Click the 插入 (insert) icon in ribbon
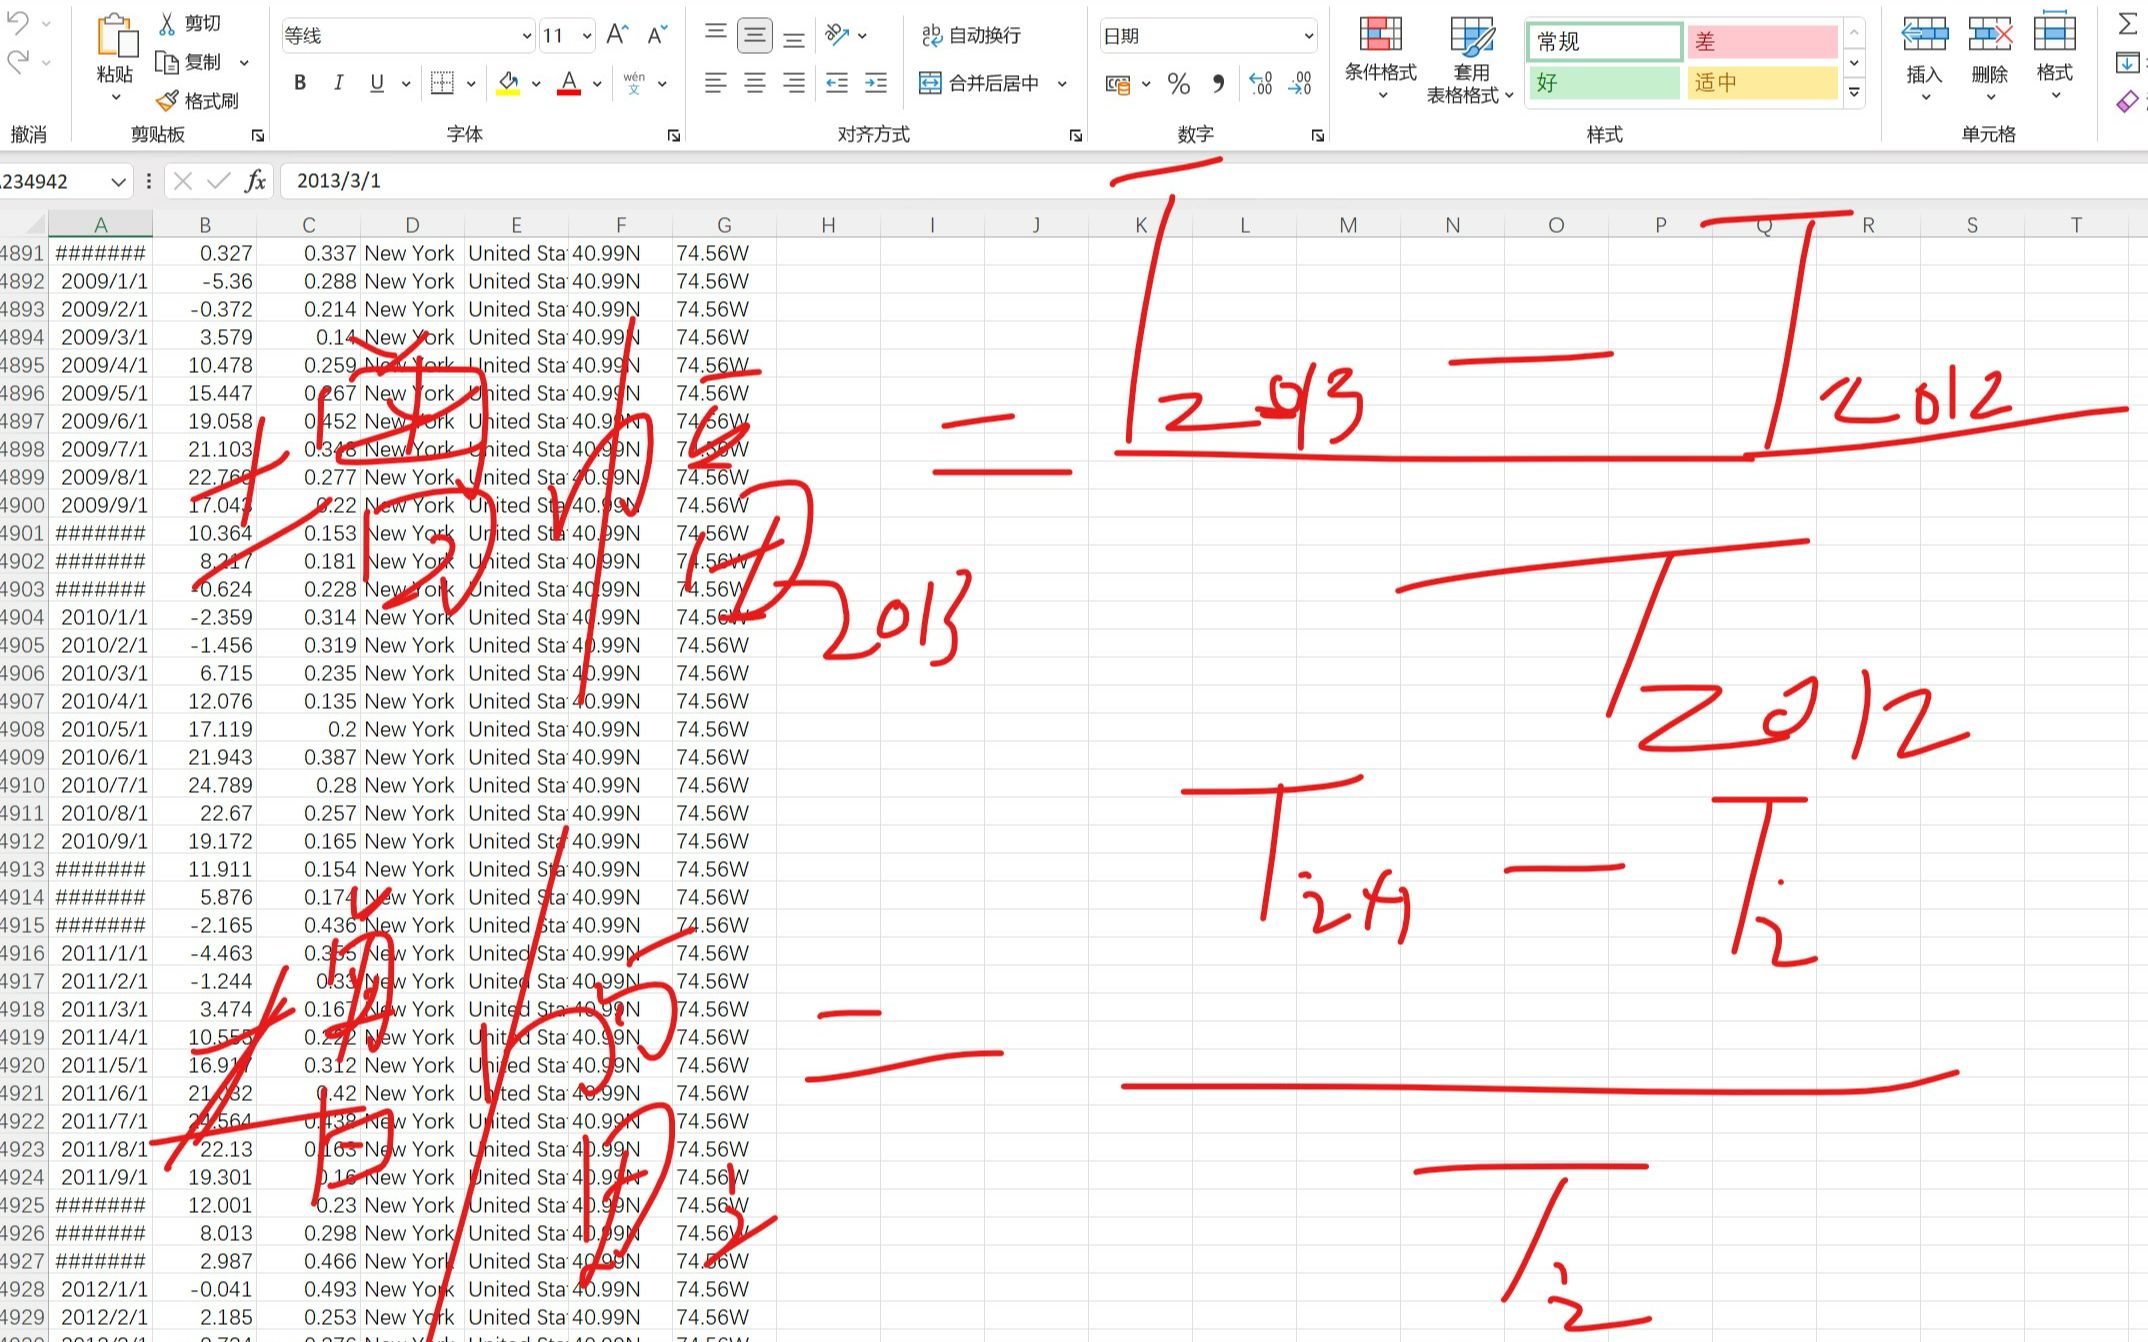The width and height of the screenshot is (2148, 1342). tap(1924, 45)
